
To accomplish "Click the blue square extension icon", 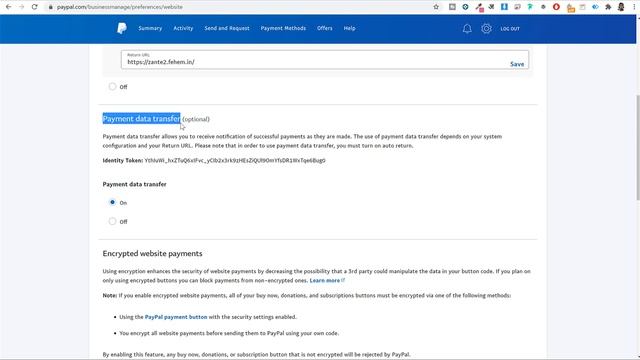I will [x=504, y=7].
